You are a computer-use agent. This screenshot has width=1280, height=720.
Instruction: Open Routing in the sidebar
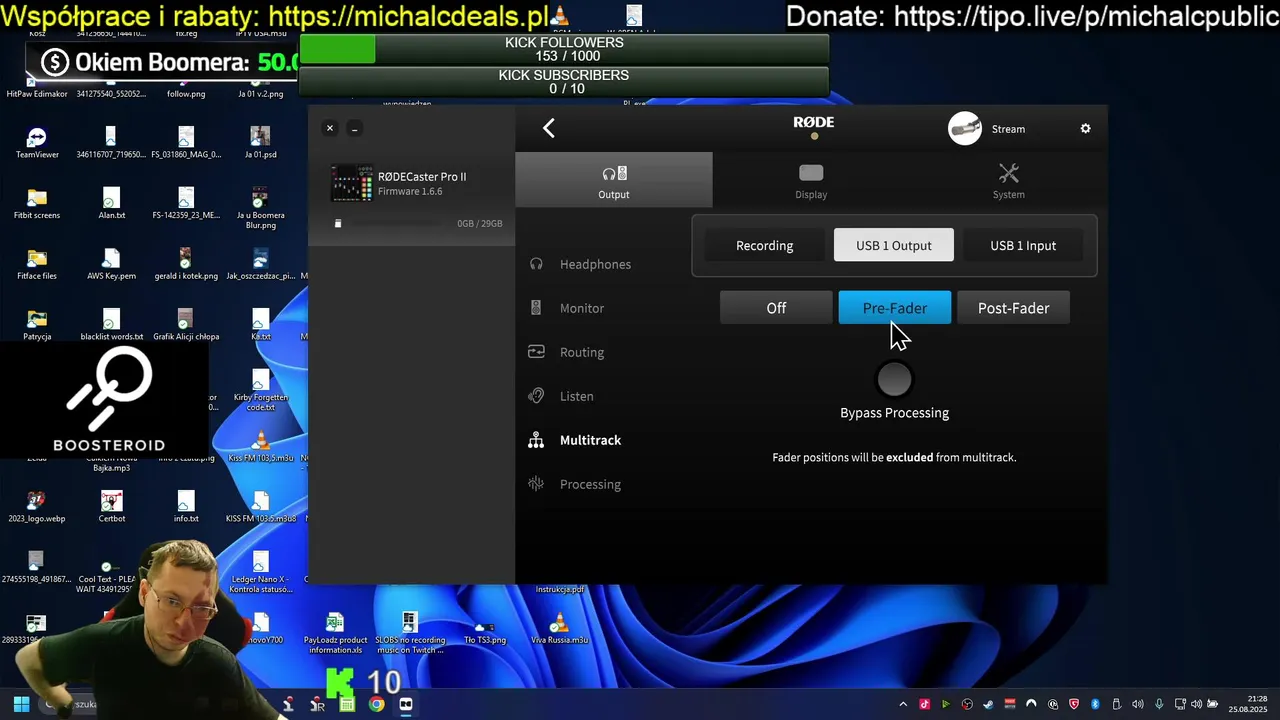coord(582,352)
